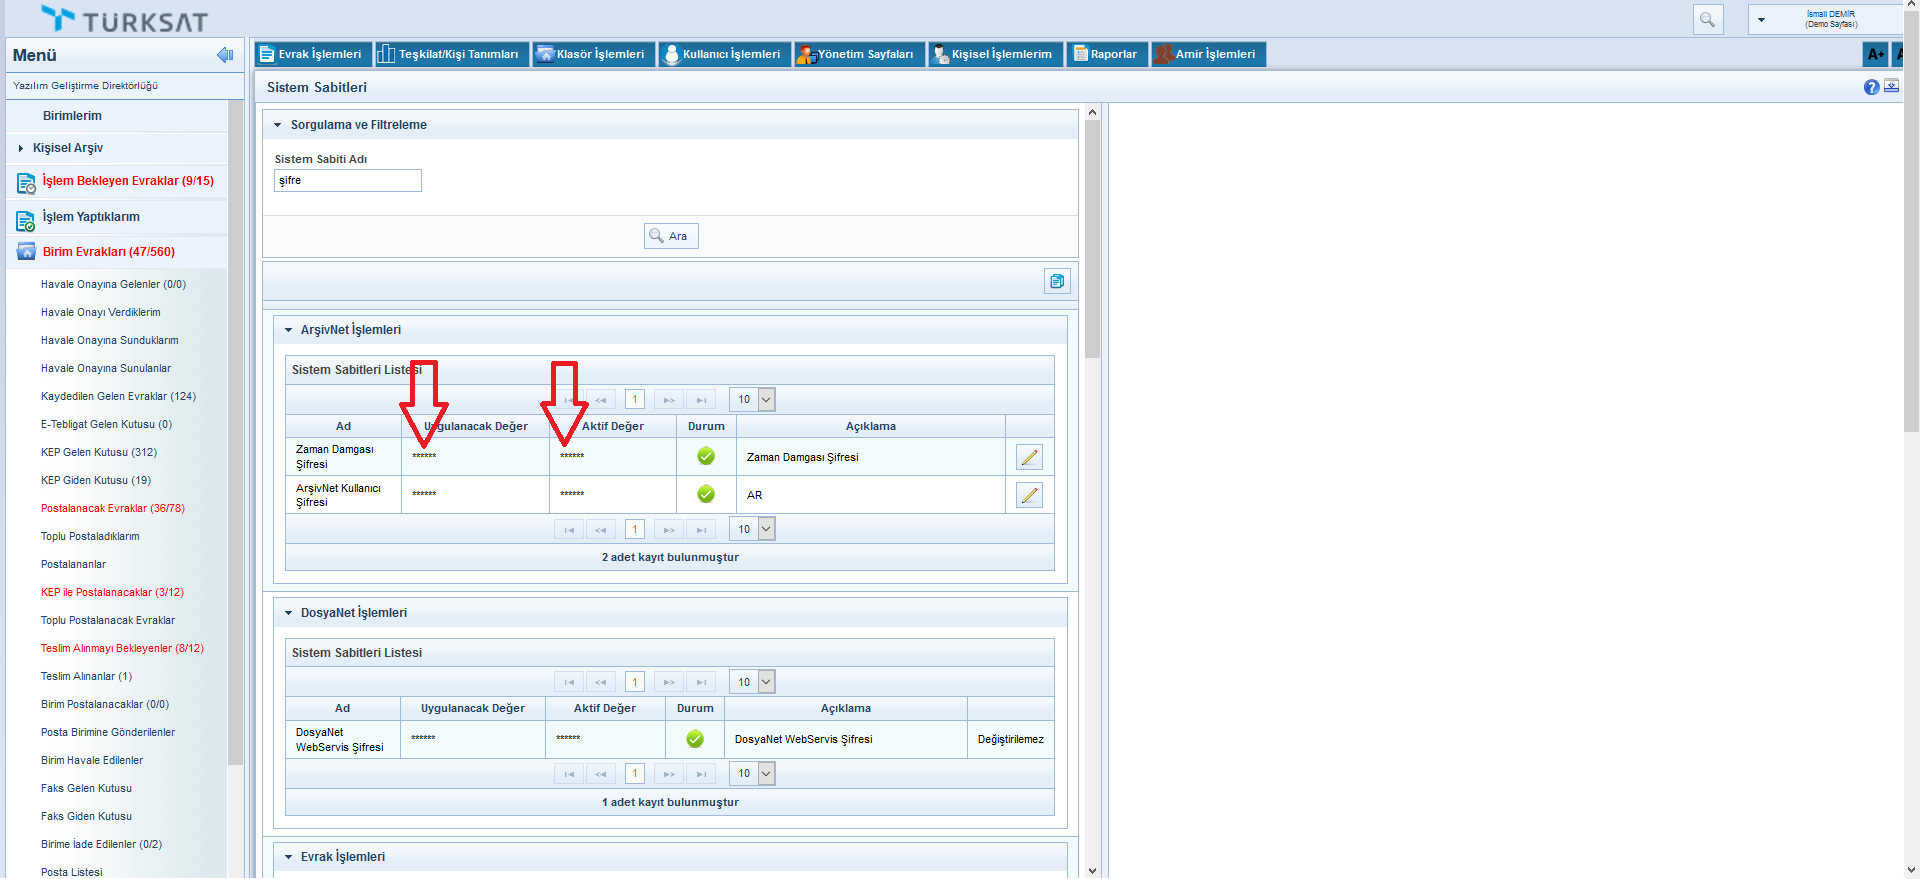
Task: Open the Evrak İşlemleri menu
Action: [312, 54]
